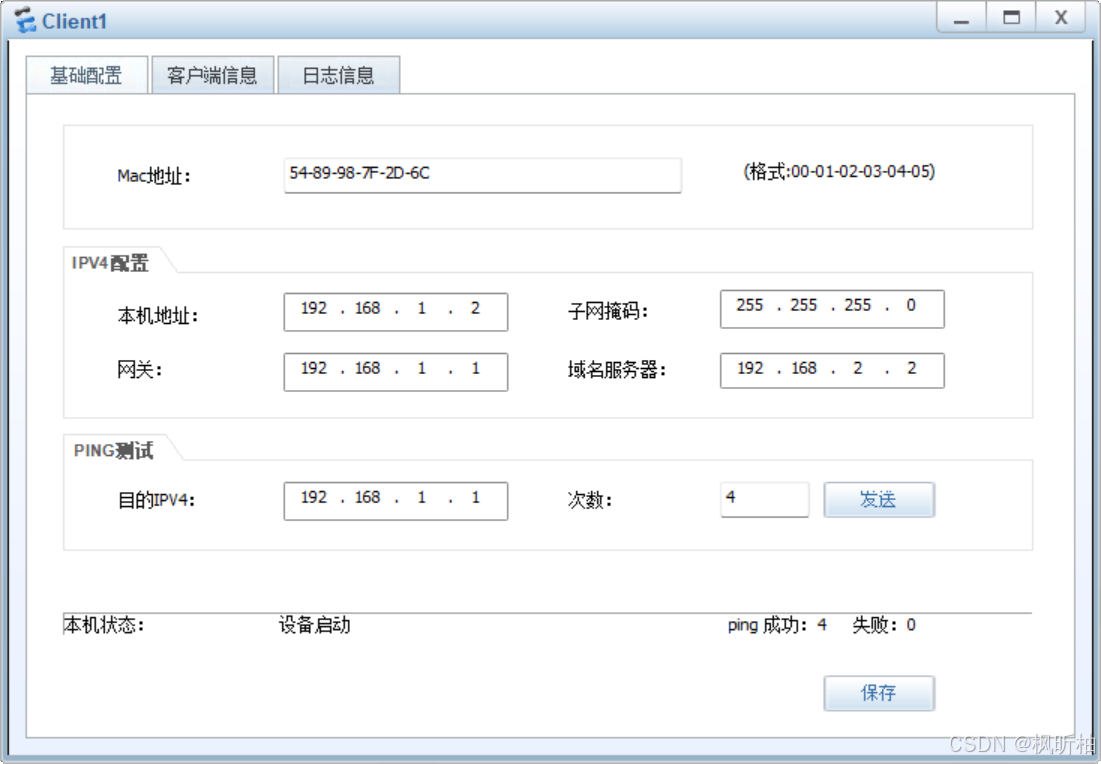The height and width of the screenshot is (764, 1101).
Task: Click the MAC format hint text (格式:00-01-02-03-04-05)
Action: point(839,172)
